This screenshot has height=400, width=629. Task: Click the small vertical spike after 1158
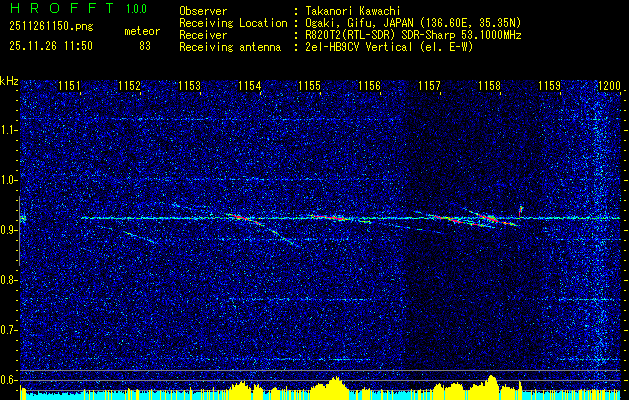[521, 211]
